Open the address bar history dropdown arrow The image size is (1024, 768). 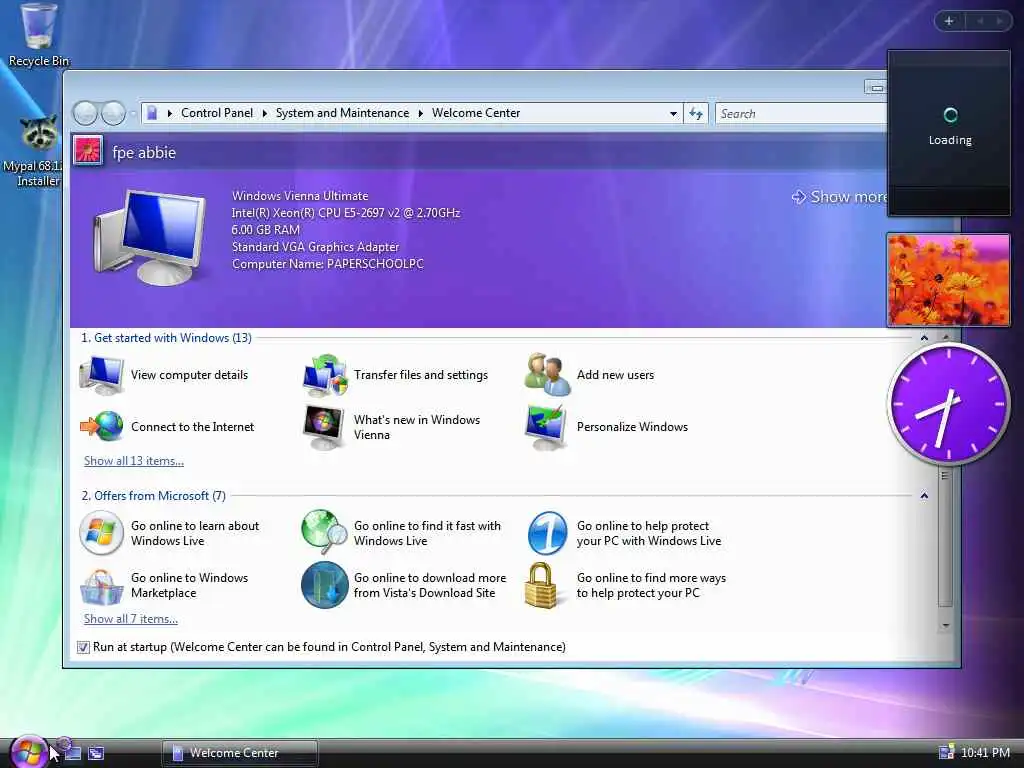(673, 114)
